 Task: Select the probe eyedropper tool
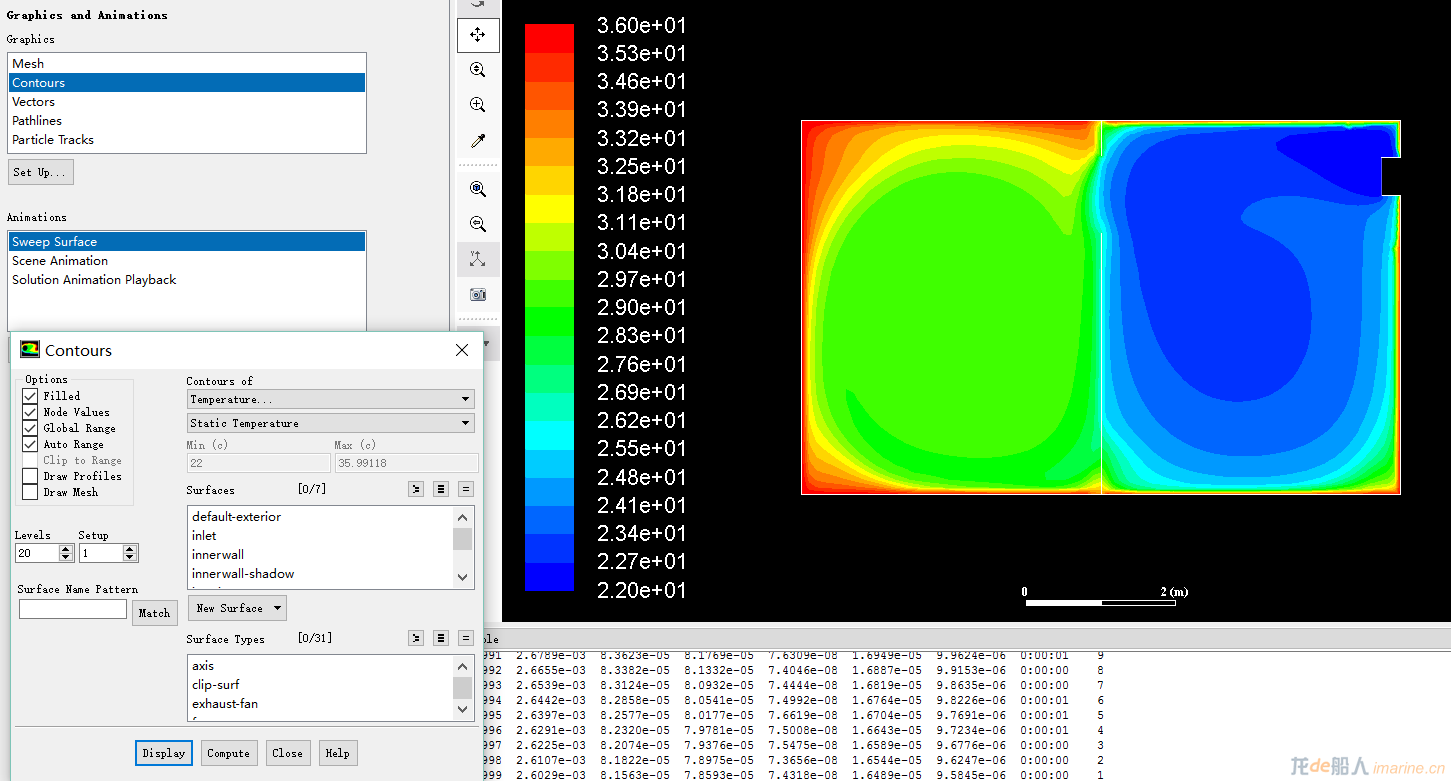[478, 141]
